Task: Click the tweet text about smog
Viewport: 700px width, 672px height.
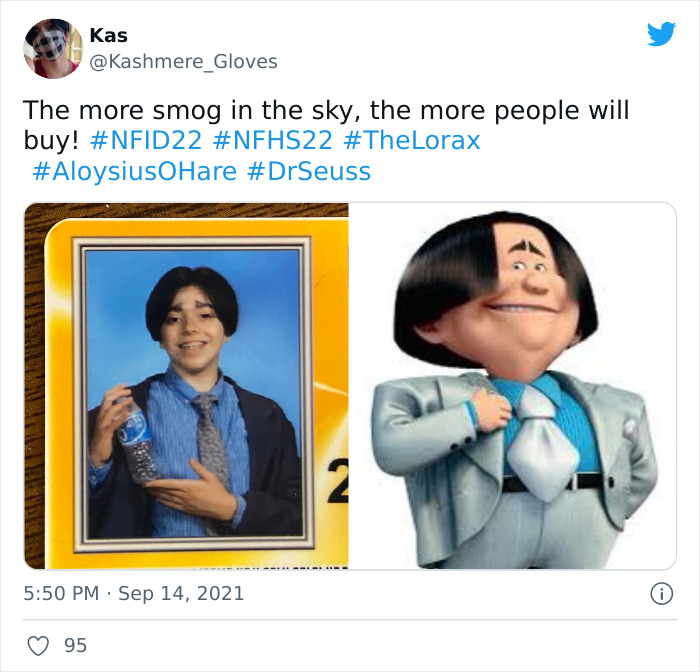Action: (x=326, y=125)
